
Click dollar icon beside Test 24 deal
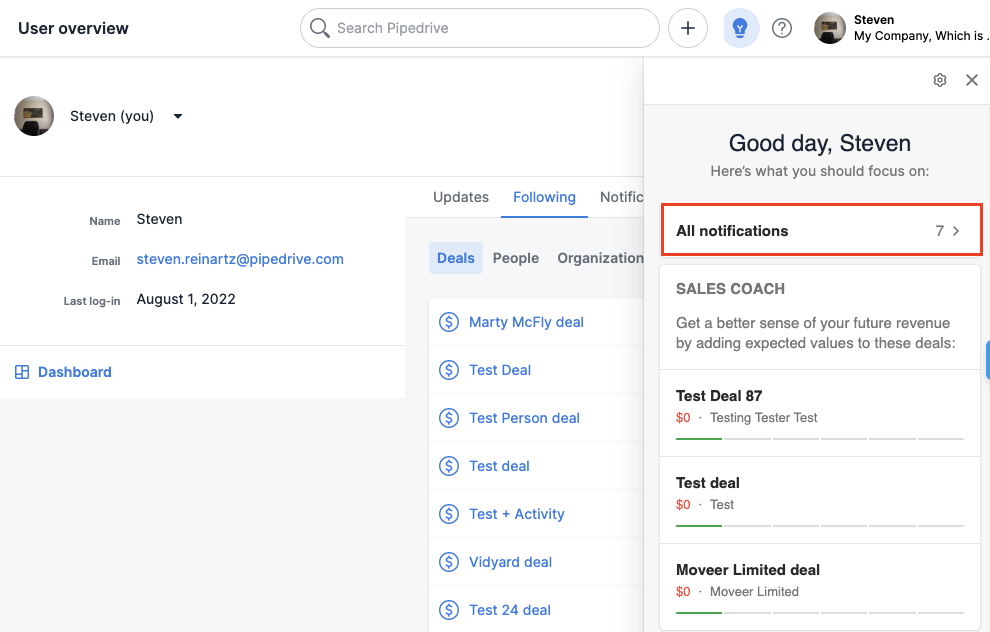(449, 610)
